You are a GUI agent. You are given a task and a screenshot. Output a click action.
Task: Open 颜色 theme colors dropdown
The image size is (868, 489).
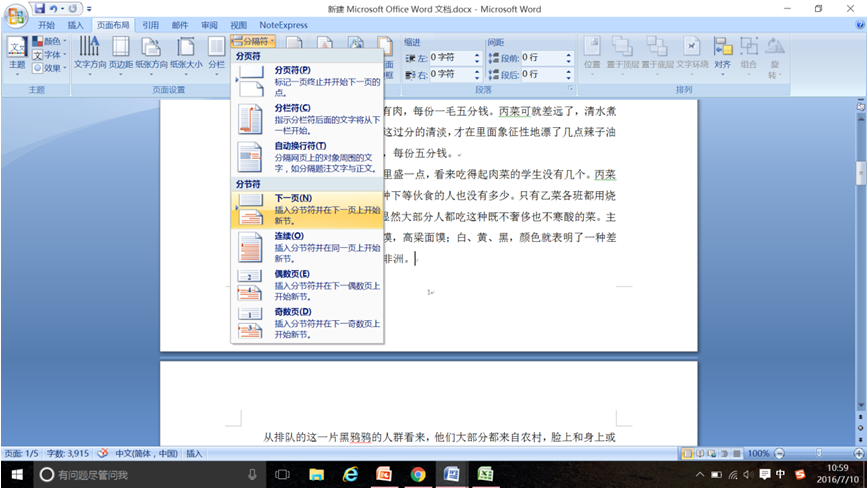[49, 41]
